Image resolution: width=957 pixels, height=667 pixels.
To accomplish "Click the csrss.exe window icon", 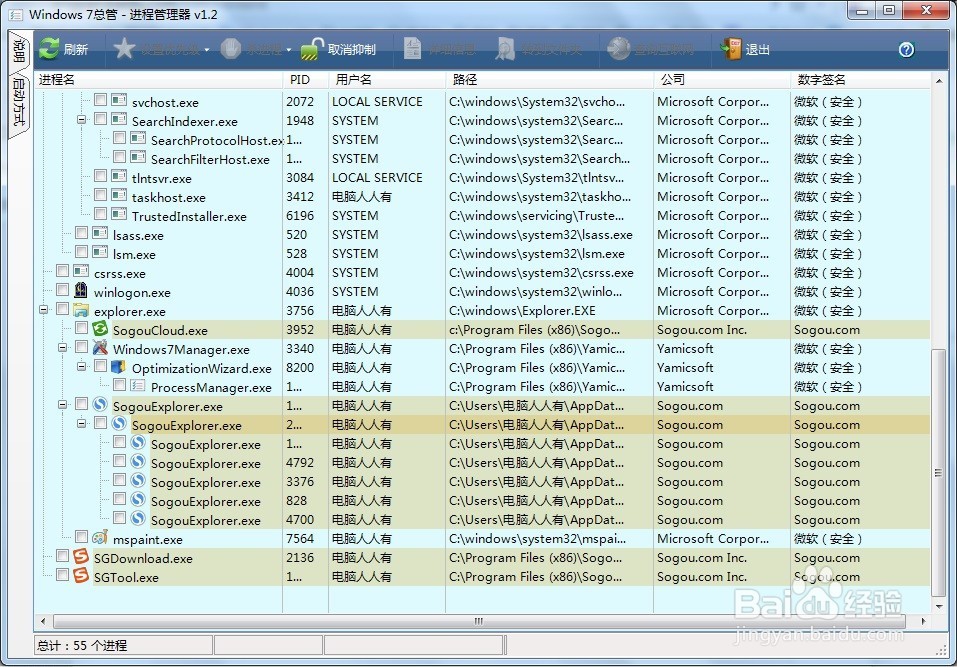I will point(81,272).
